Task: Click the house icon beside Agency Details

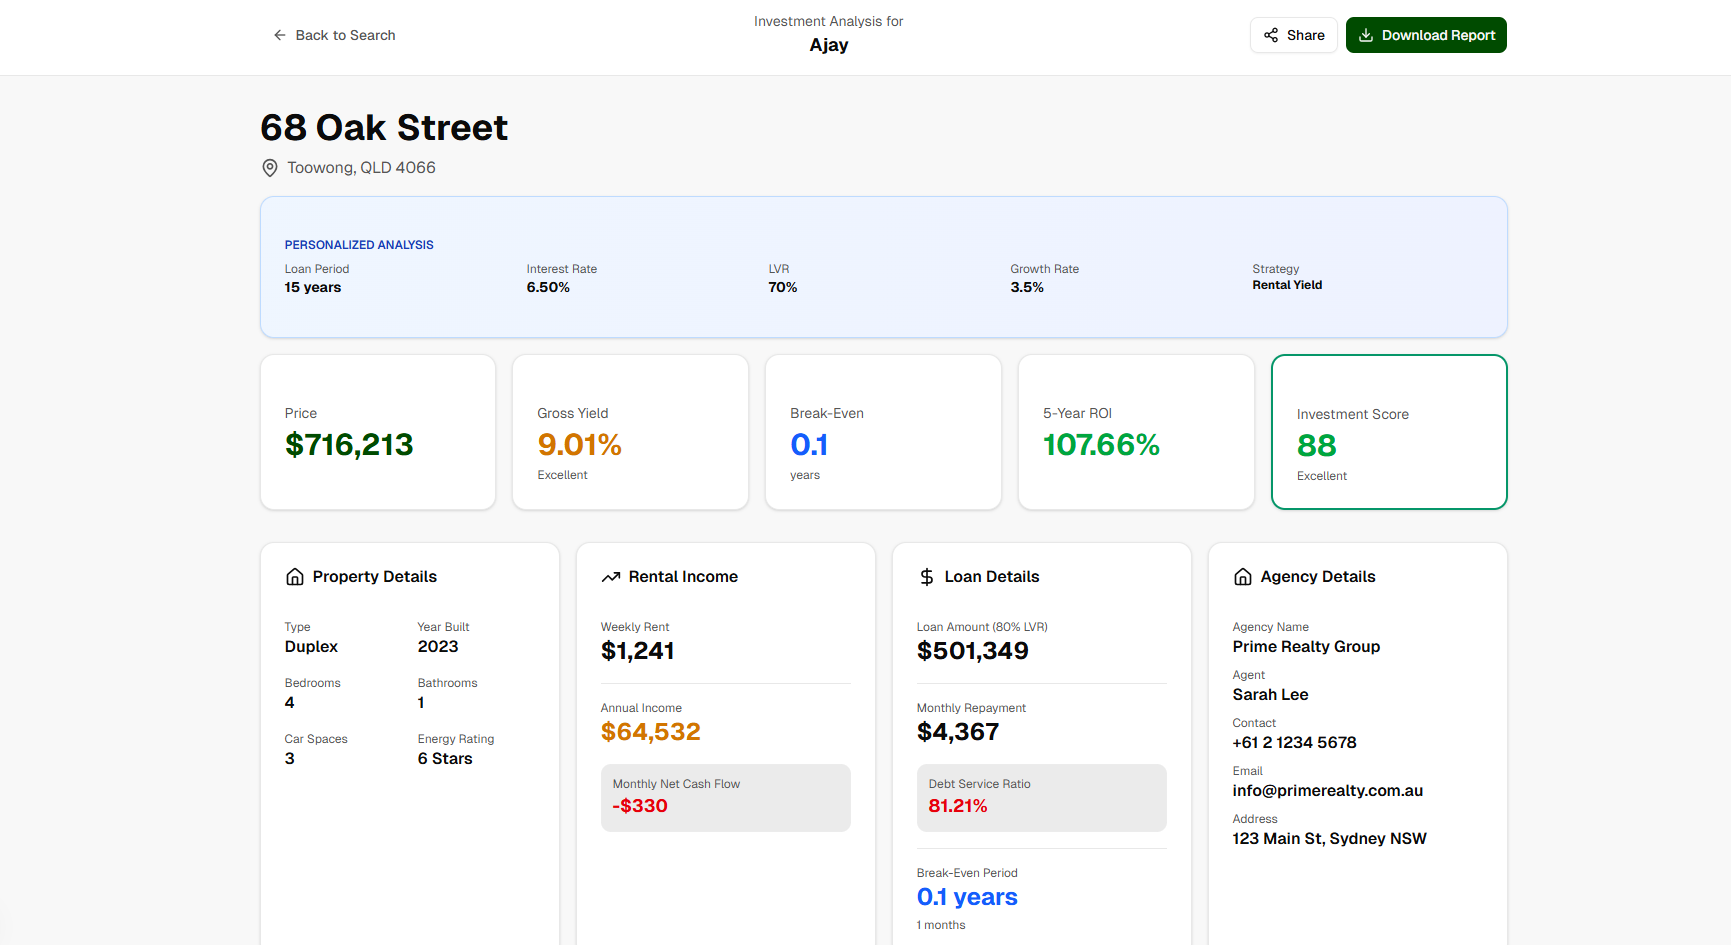Action: click(1243, 577)
